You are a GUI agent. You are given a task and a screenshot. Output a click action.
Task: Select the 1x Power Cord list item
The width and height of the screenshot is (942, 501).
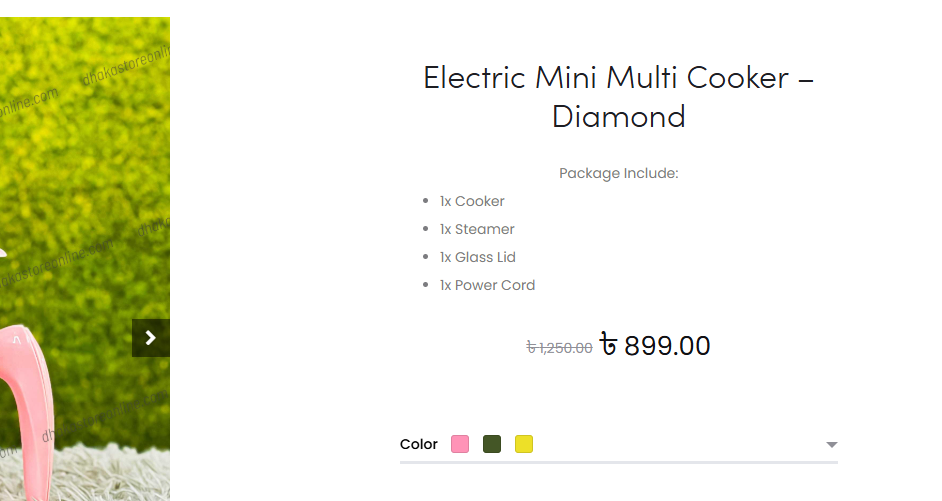[487, 285]
